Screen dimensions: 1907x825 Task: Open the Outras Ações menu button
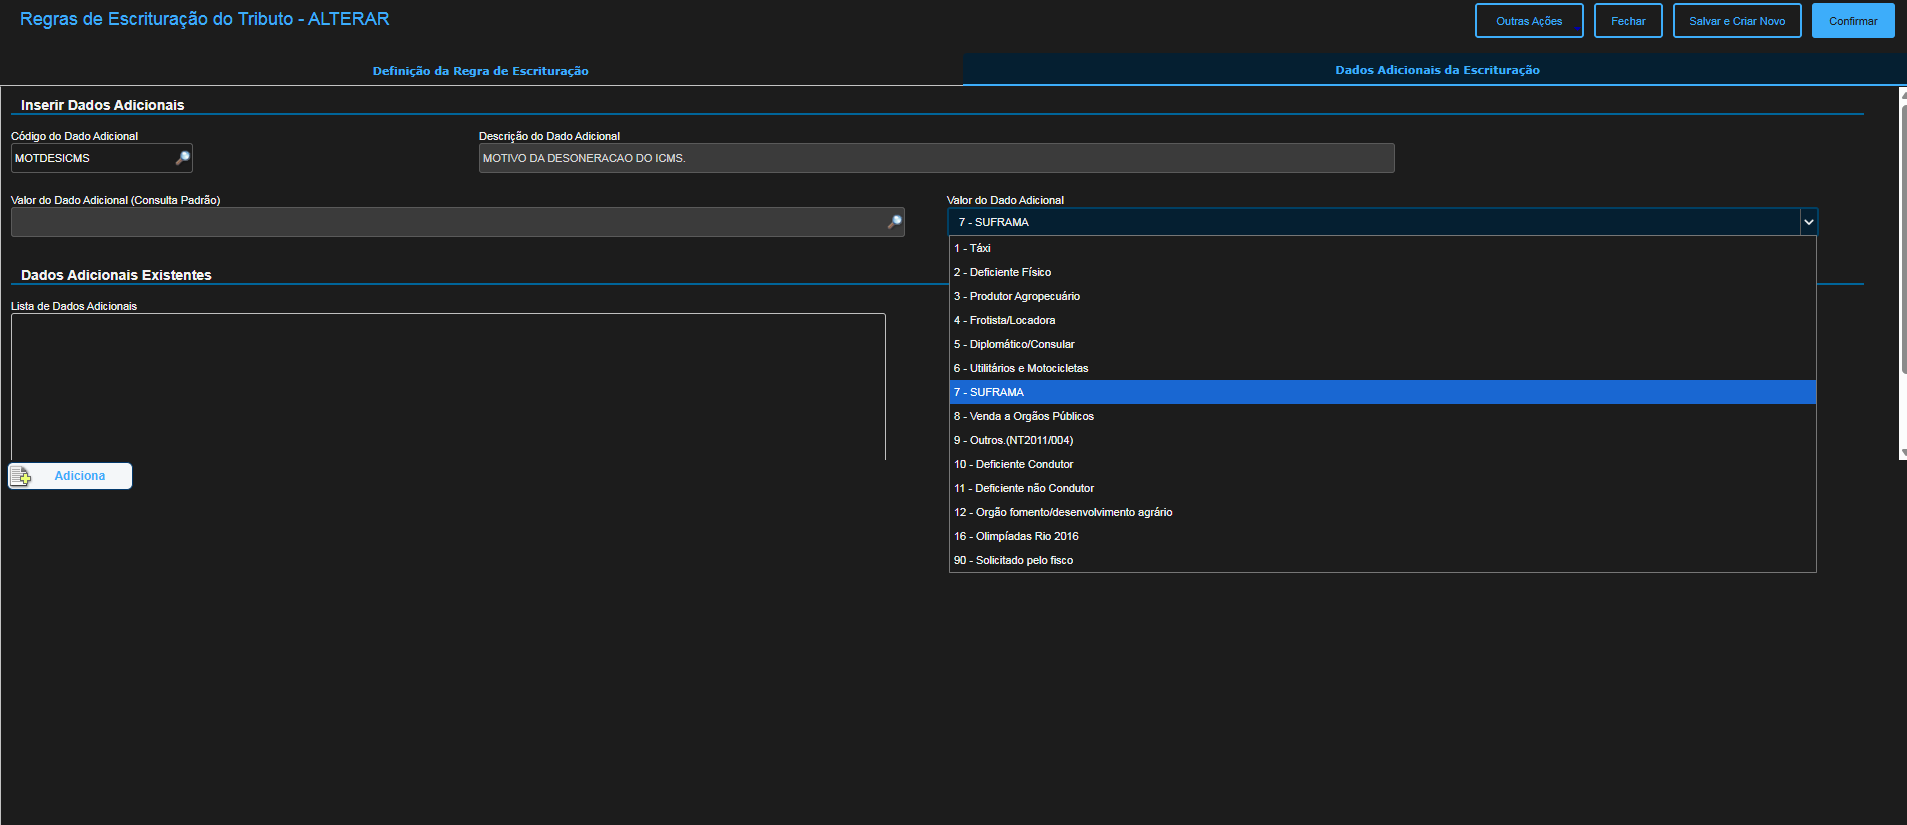coord(1528,21)
